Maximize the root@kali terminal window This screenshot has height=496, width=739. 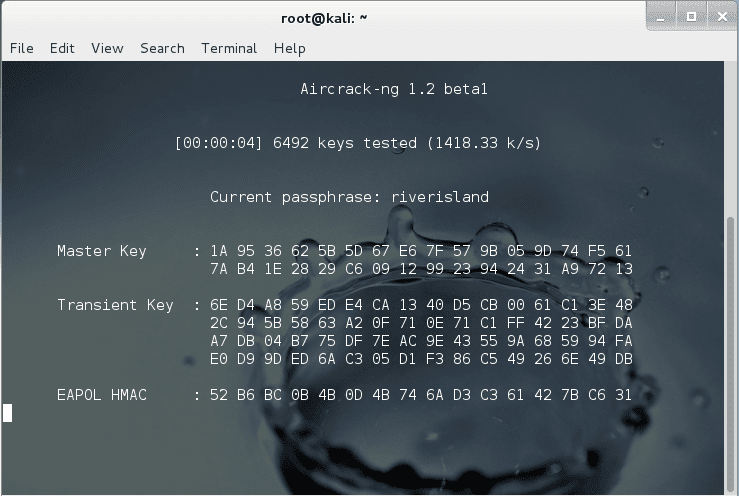tap(691, 17)
